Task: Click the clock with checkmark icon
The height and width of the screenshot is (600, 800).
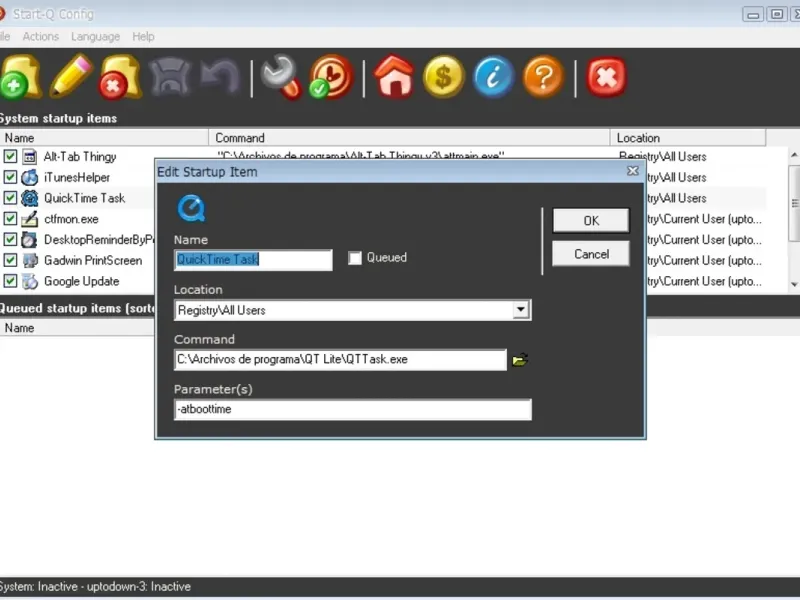Action: [x=331, y=77]
